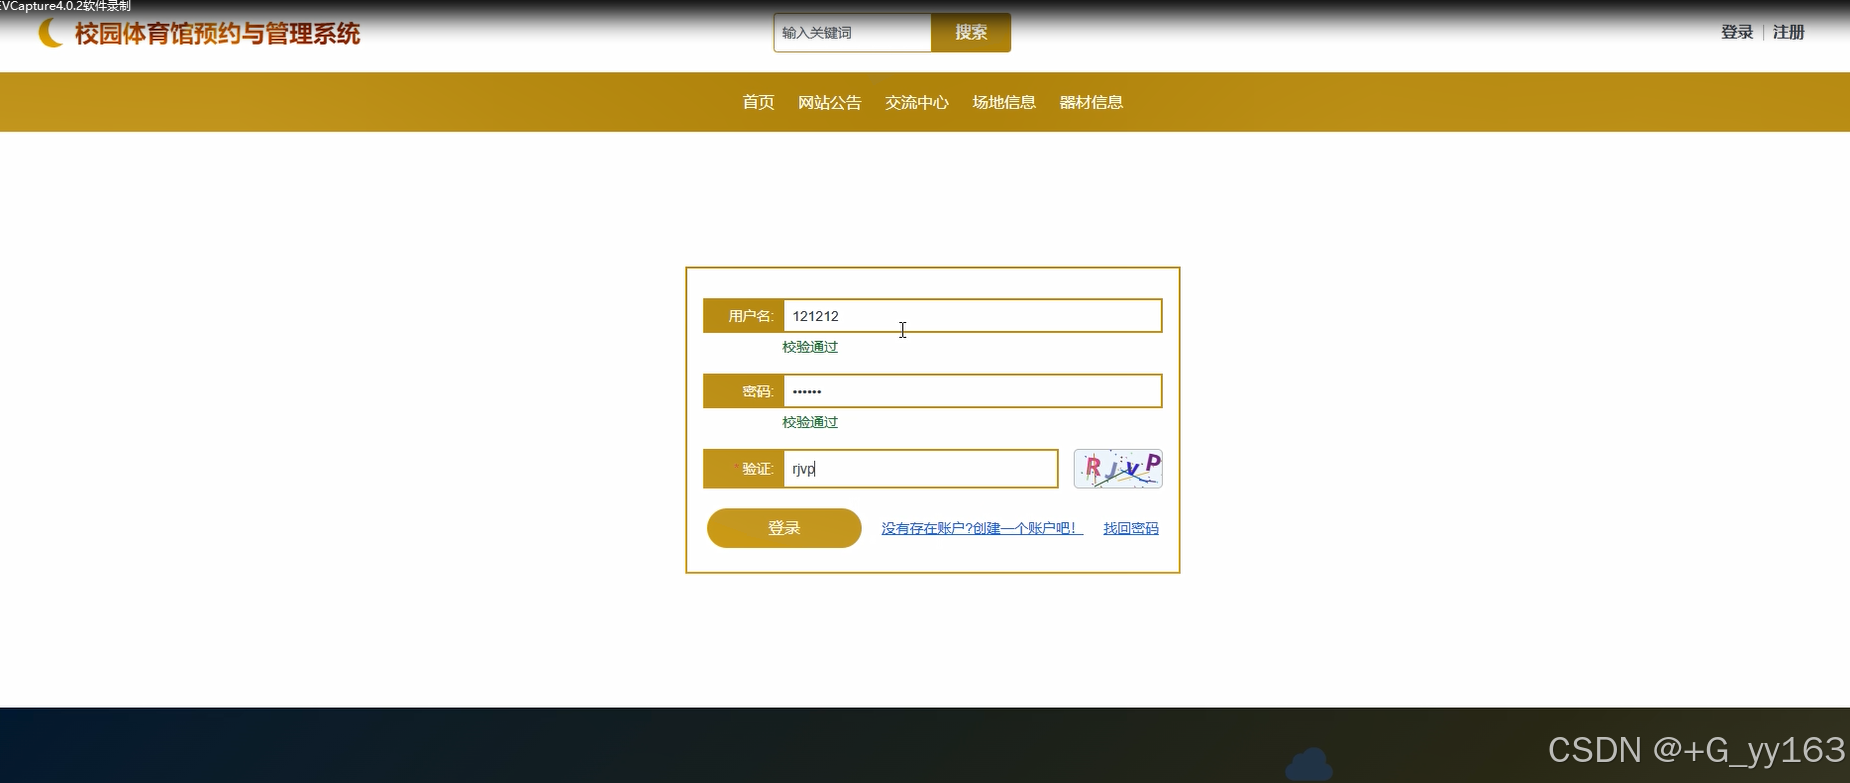
Task: Open 器材信息 navigation item
Action: tap(1091, 102)
